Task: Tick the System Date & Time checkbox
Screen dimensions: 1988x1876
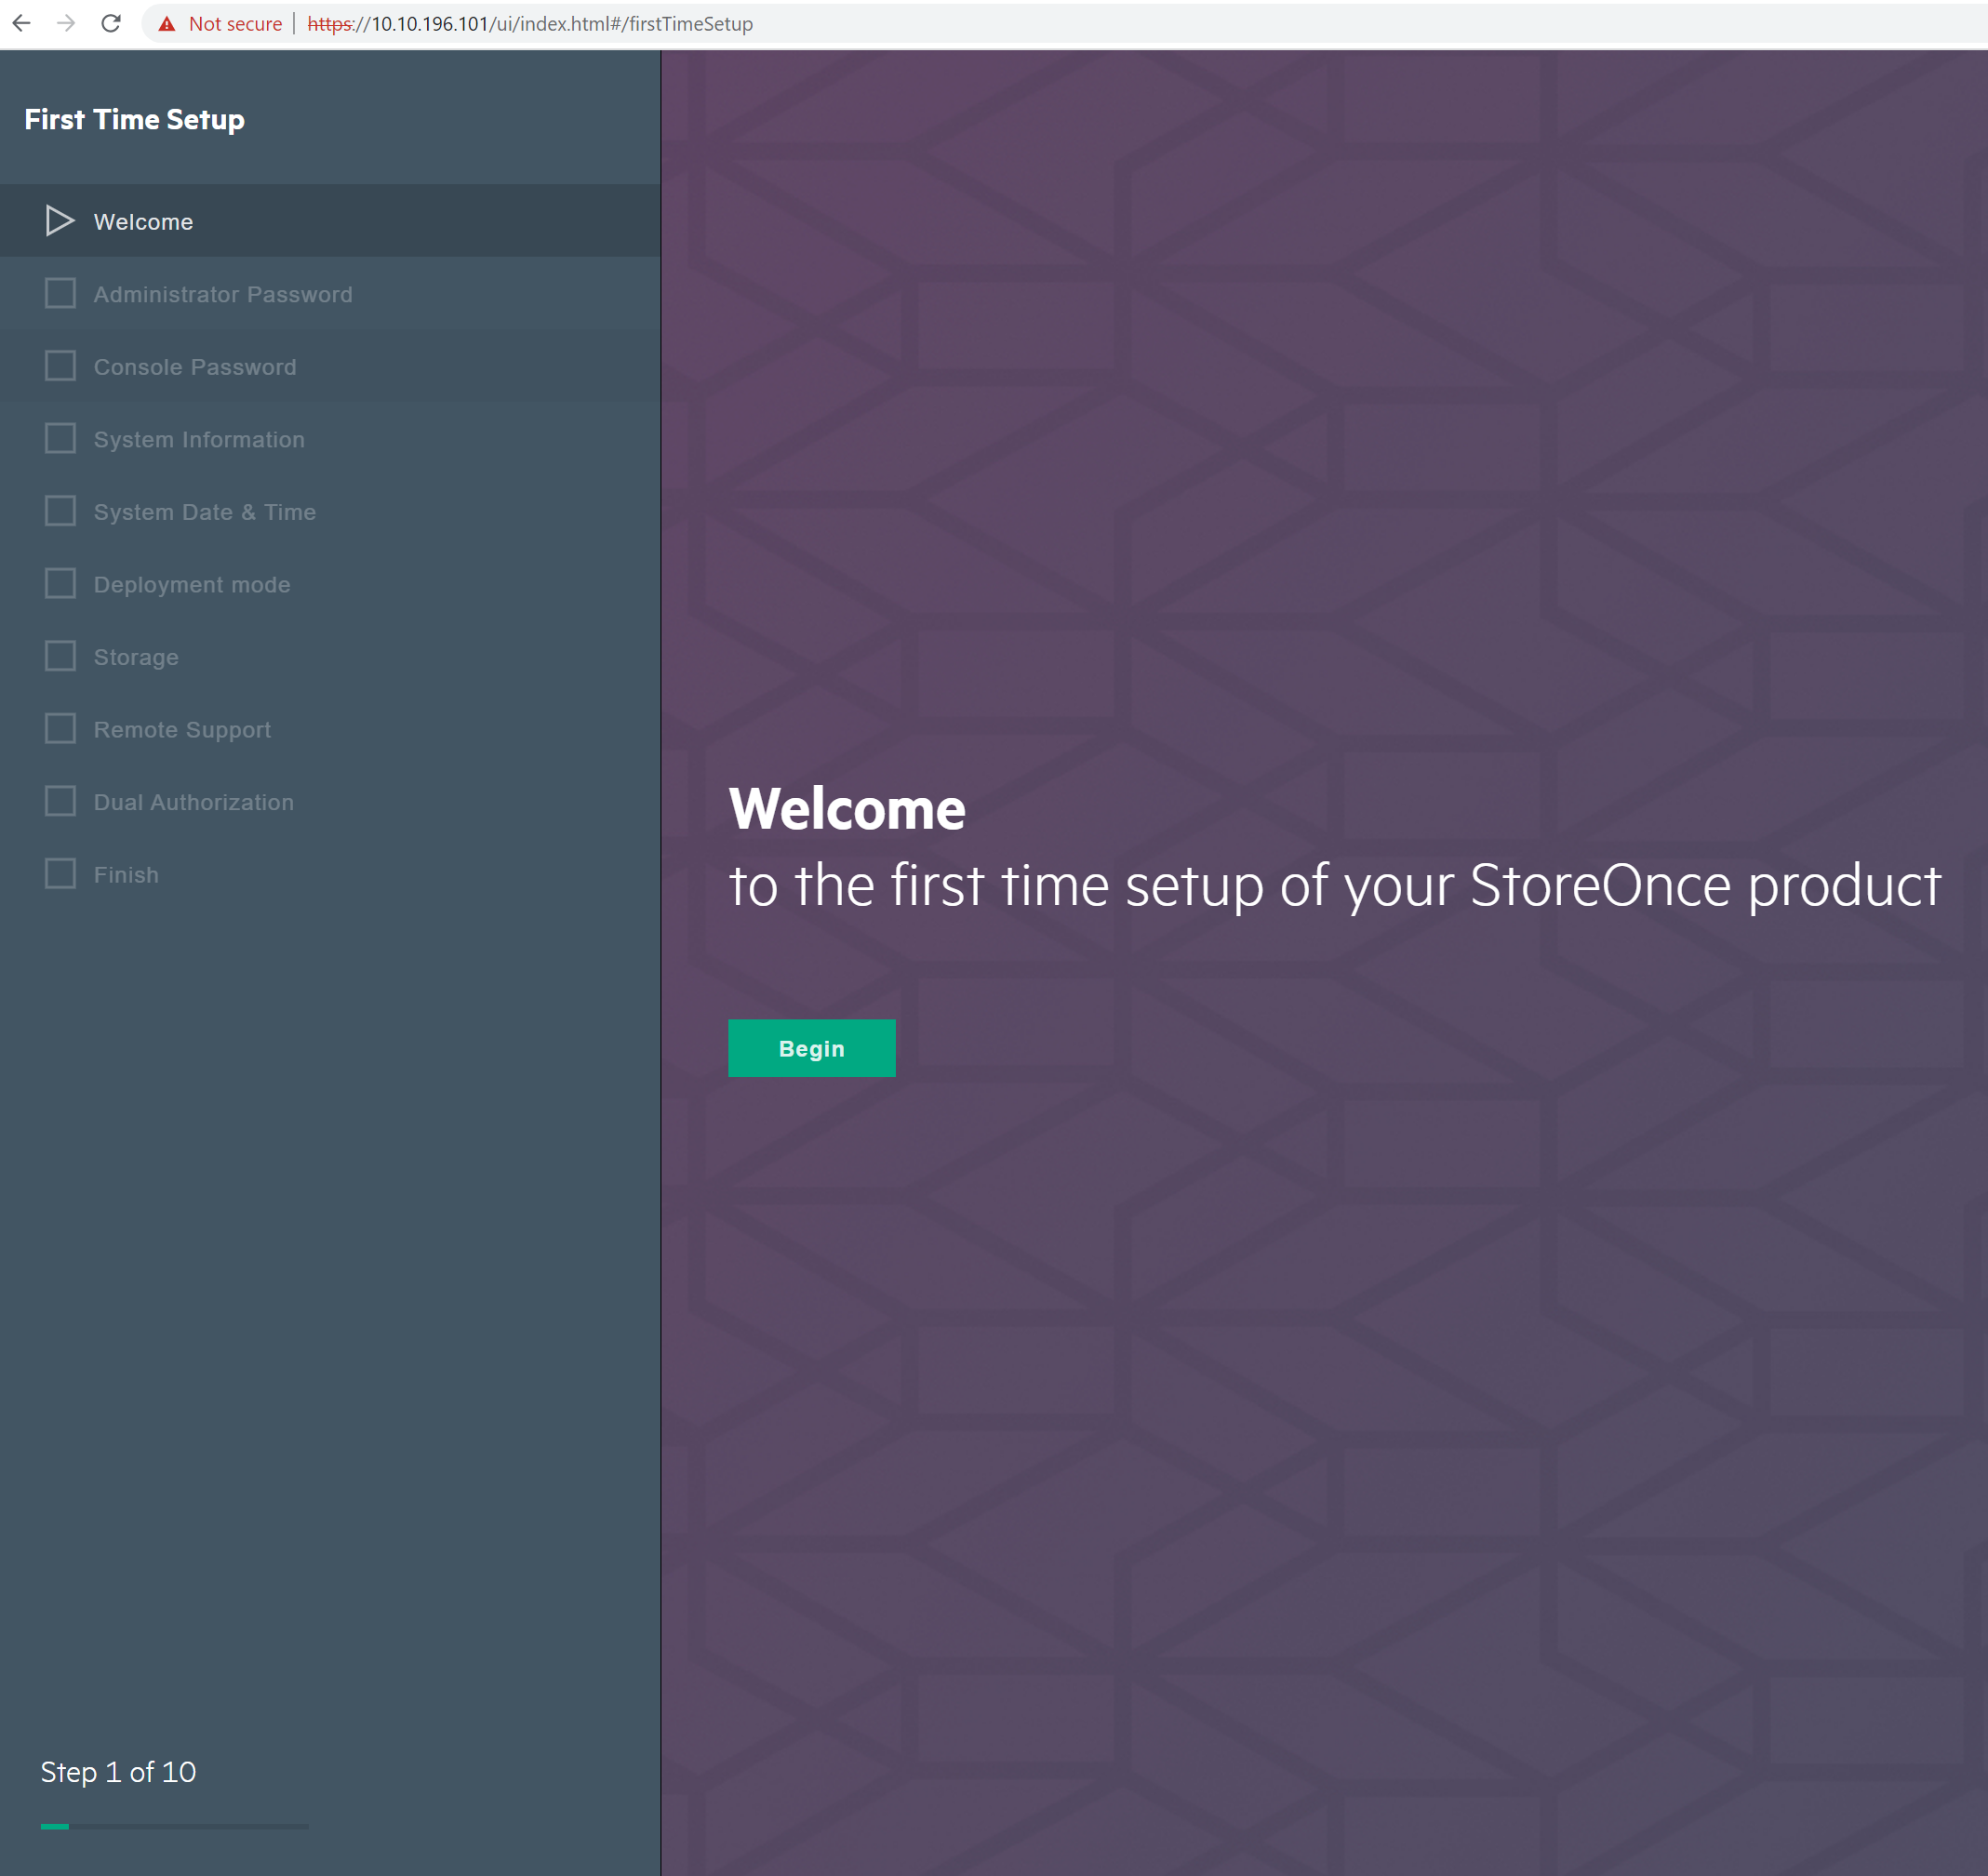Action: [60, 511]
